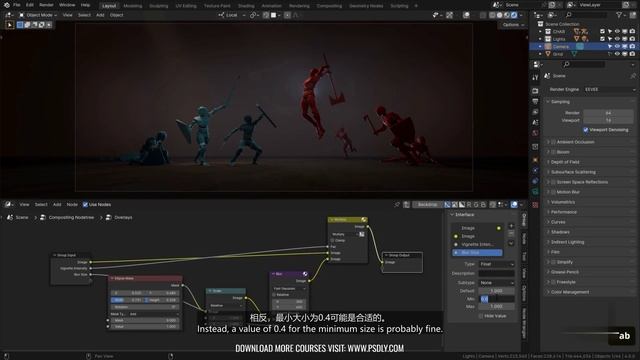Viewport: 640px width, 360px height.
Task: Open the Subtype None dropdown
Action: coord(496,282)
